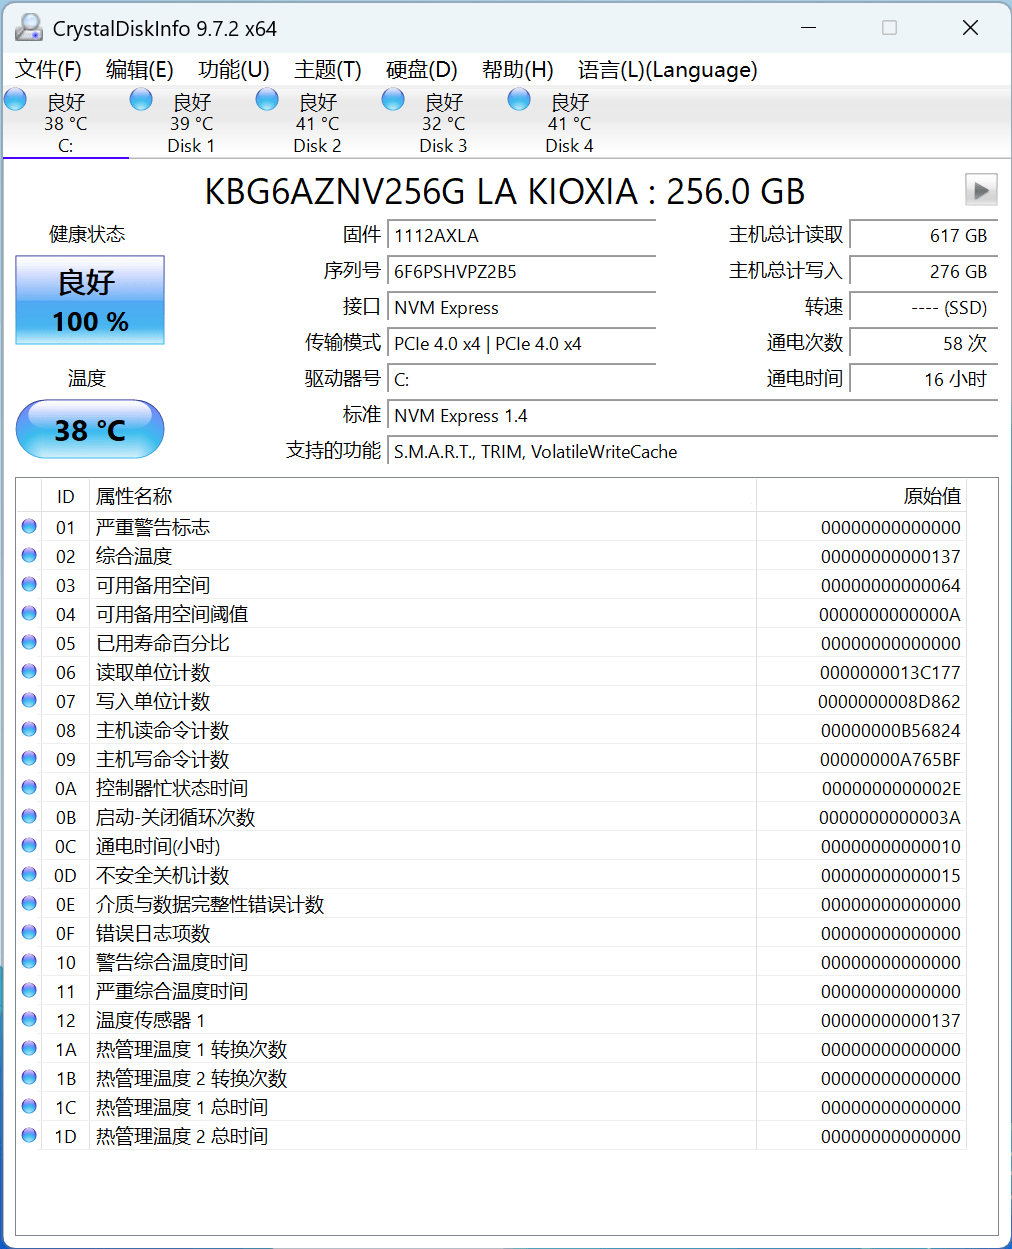Switch to the Disk 2 tab
The width and height of the screenshot is (1012, 1249).
[317, 122]
